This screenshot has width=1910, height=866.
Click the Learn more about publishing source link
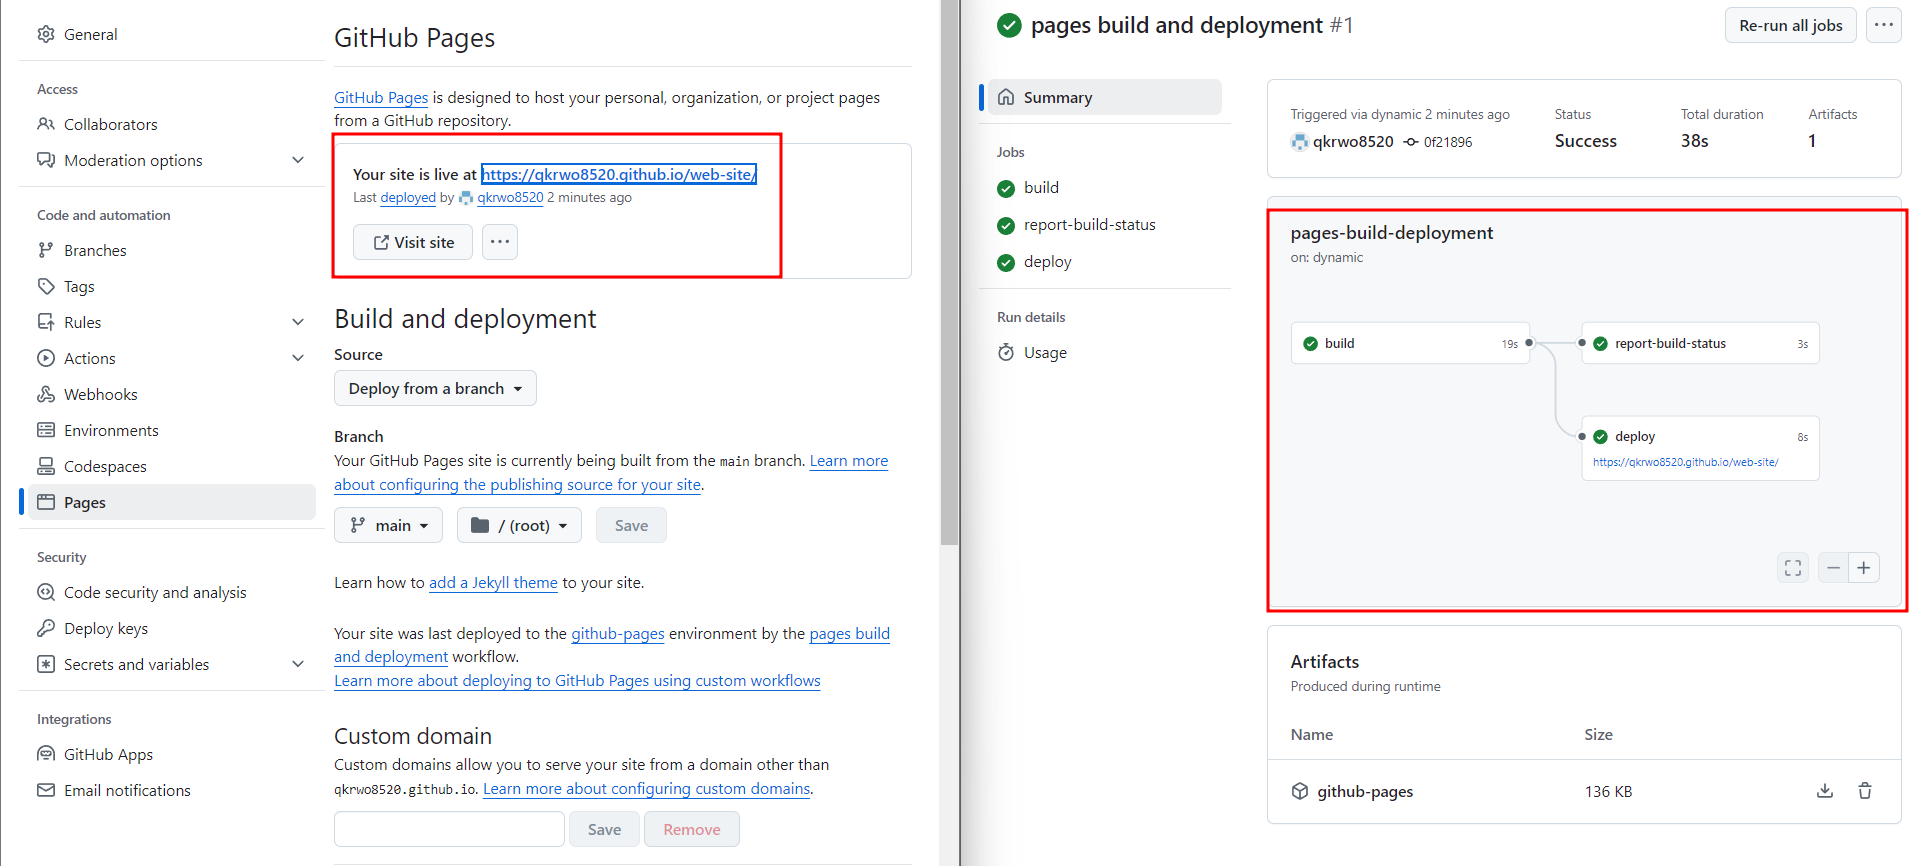coord(611,473)
